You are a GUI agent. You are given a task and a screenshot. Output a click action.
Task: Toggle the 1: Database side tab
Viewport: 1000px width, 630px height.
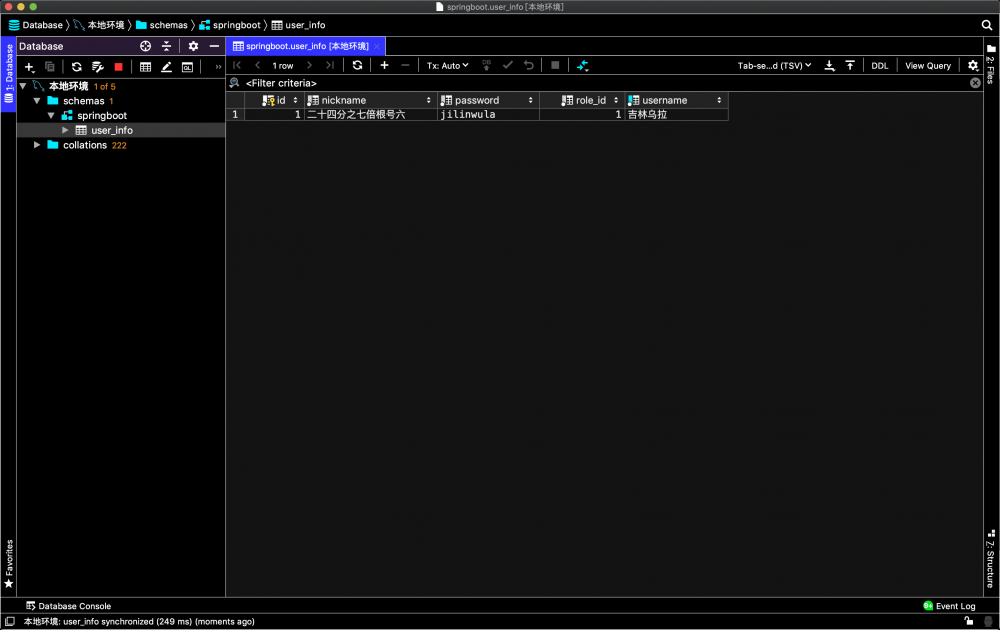[x=8, y=73]
